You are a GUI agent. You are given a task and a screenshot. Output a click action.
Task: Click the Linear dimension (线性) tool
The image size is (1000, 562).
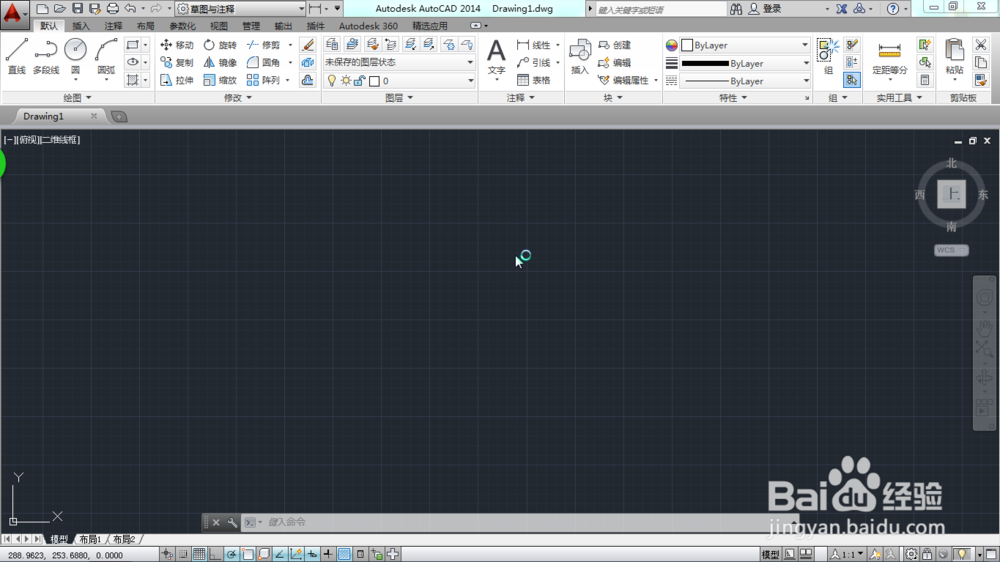[x=534, y=45]
